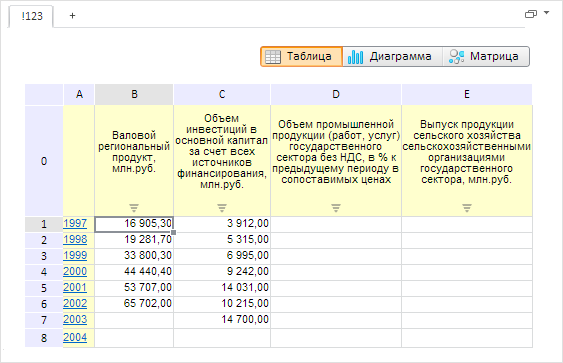Select the cell with 14 031,00
Screen dimensions: 563x363
tap(222, 288)
